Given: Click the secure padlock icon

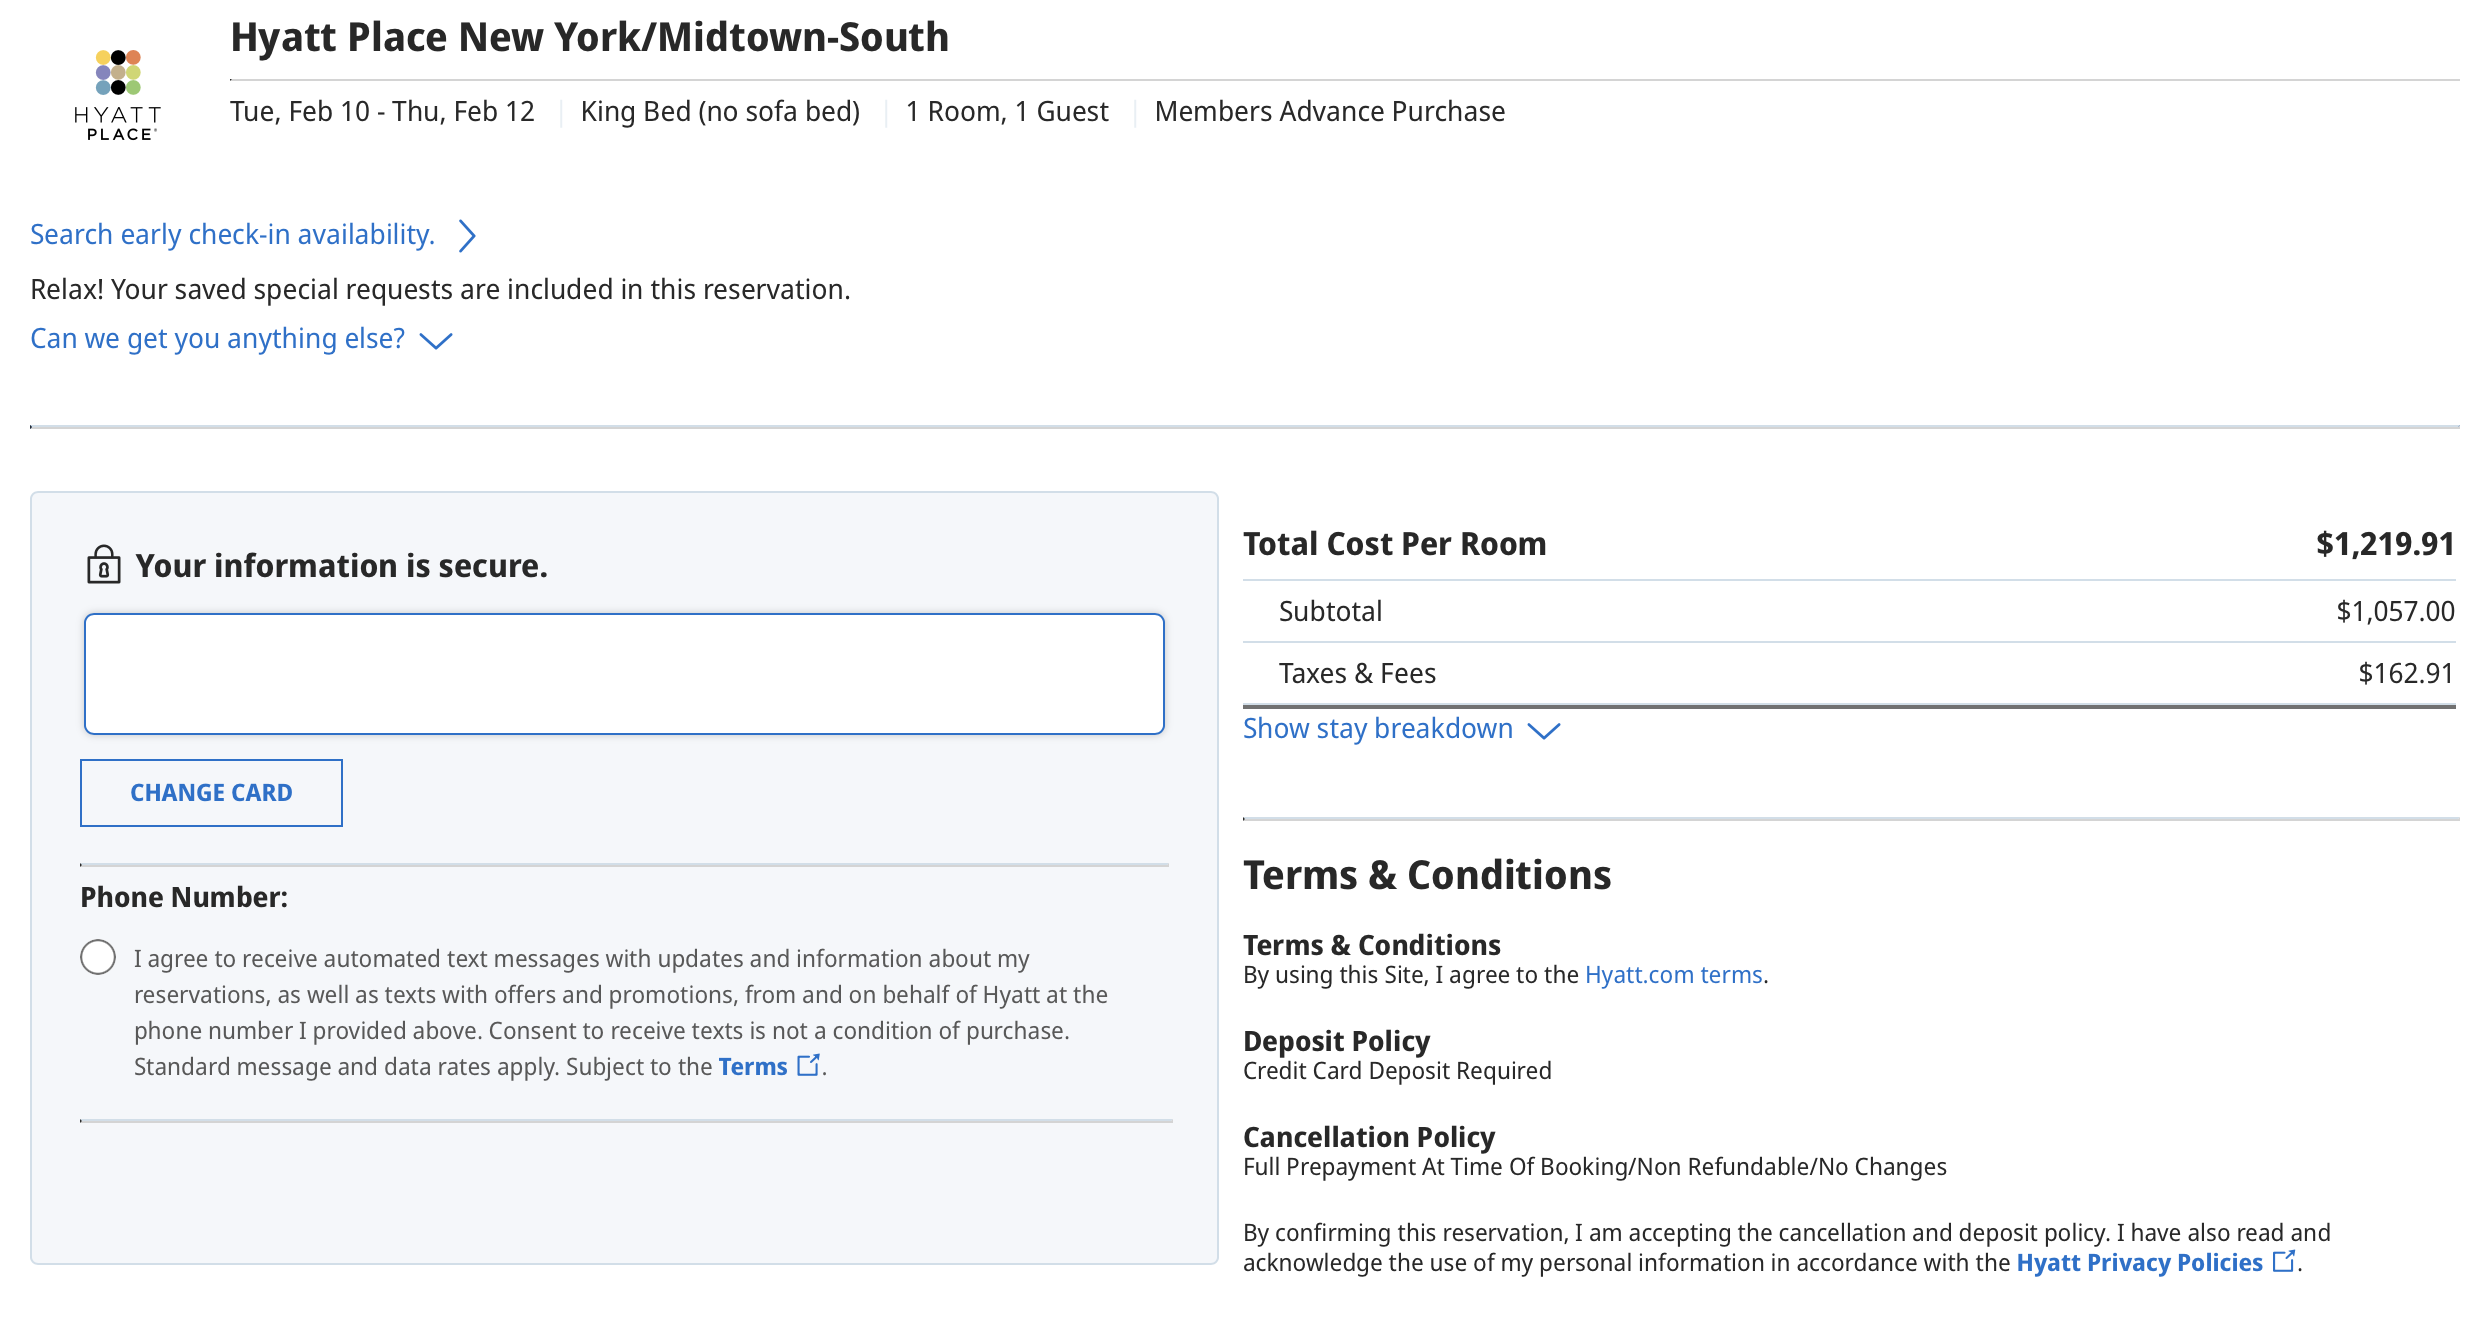Looking at the screenshot, I should 103,565.
